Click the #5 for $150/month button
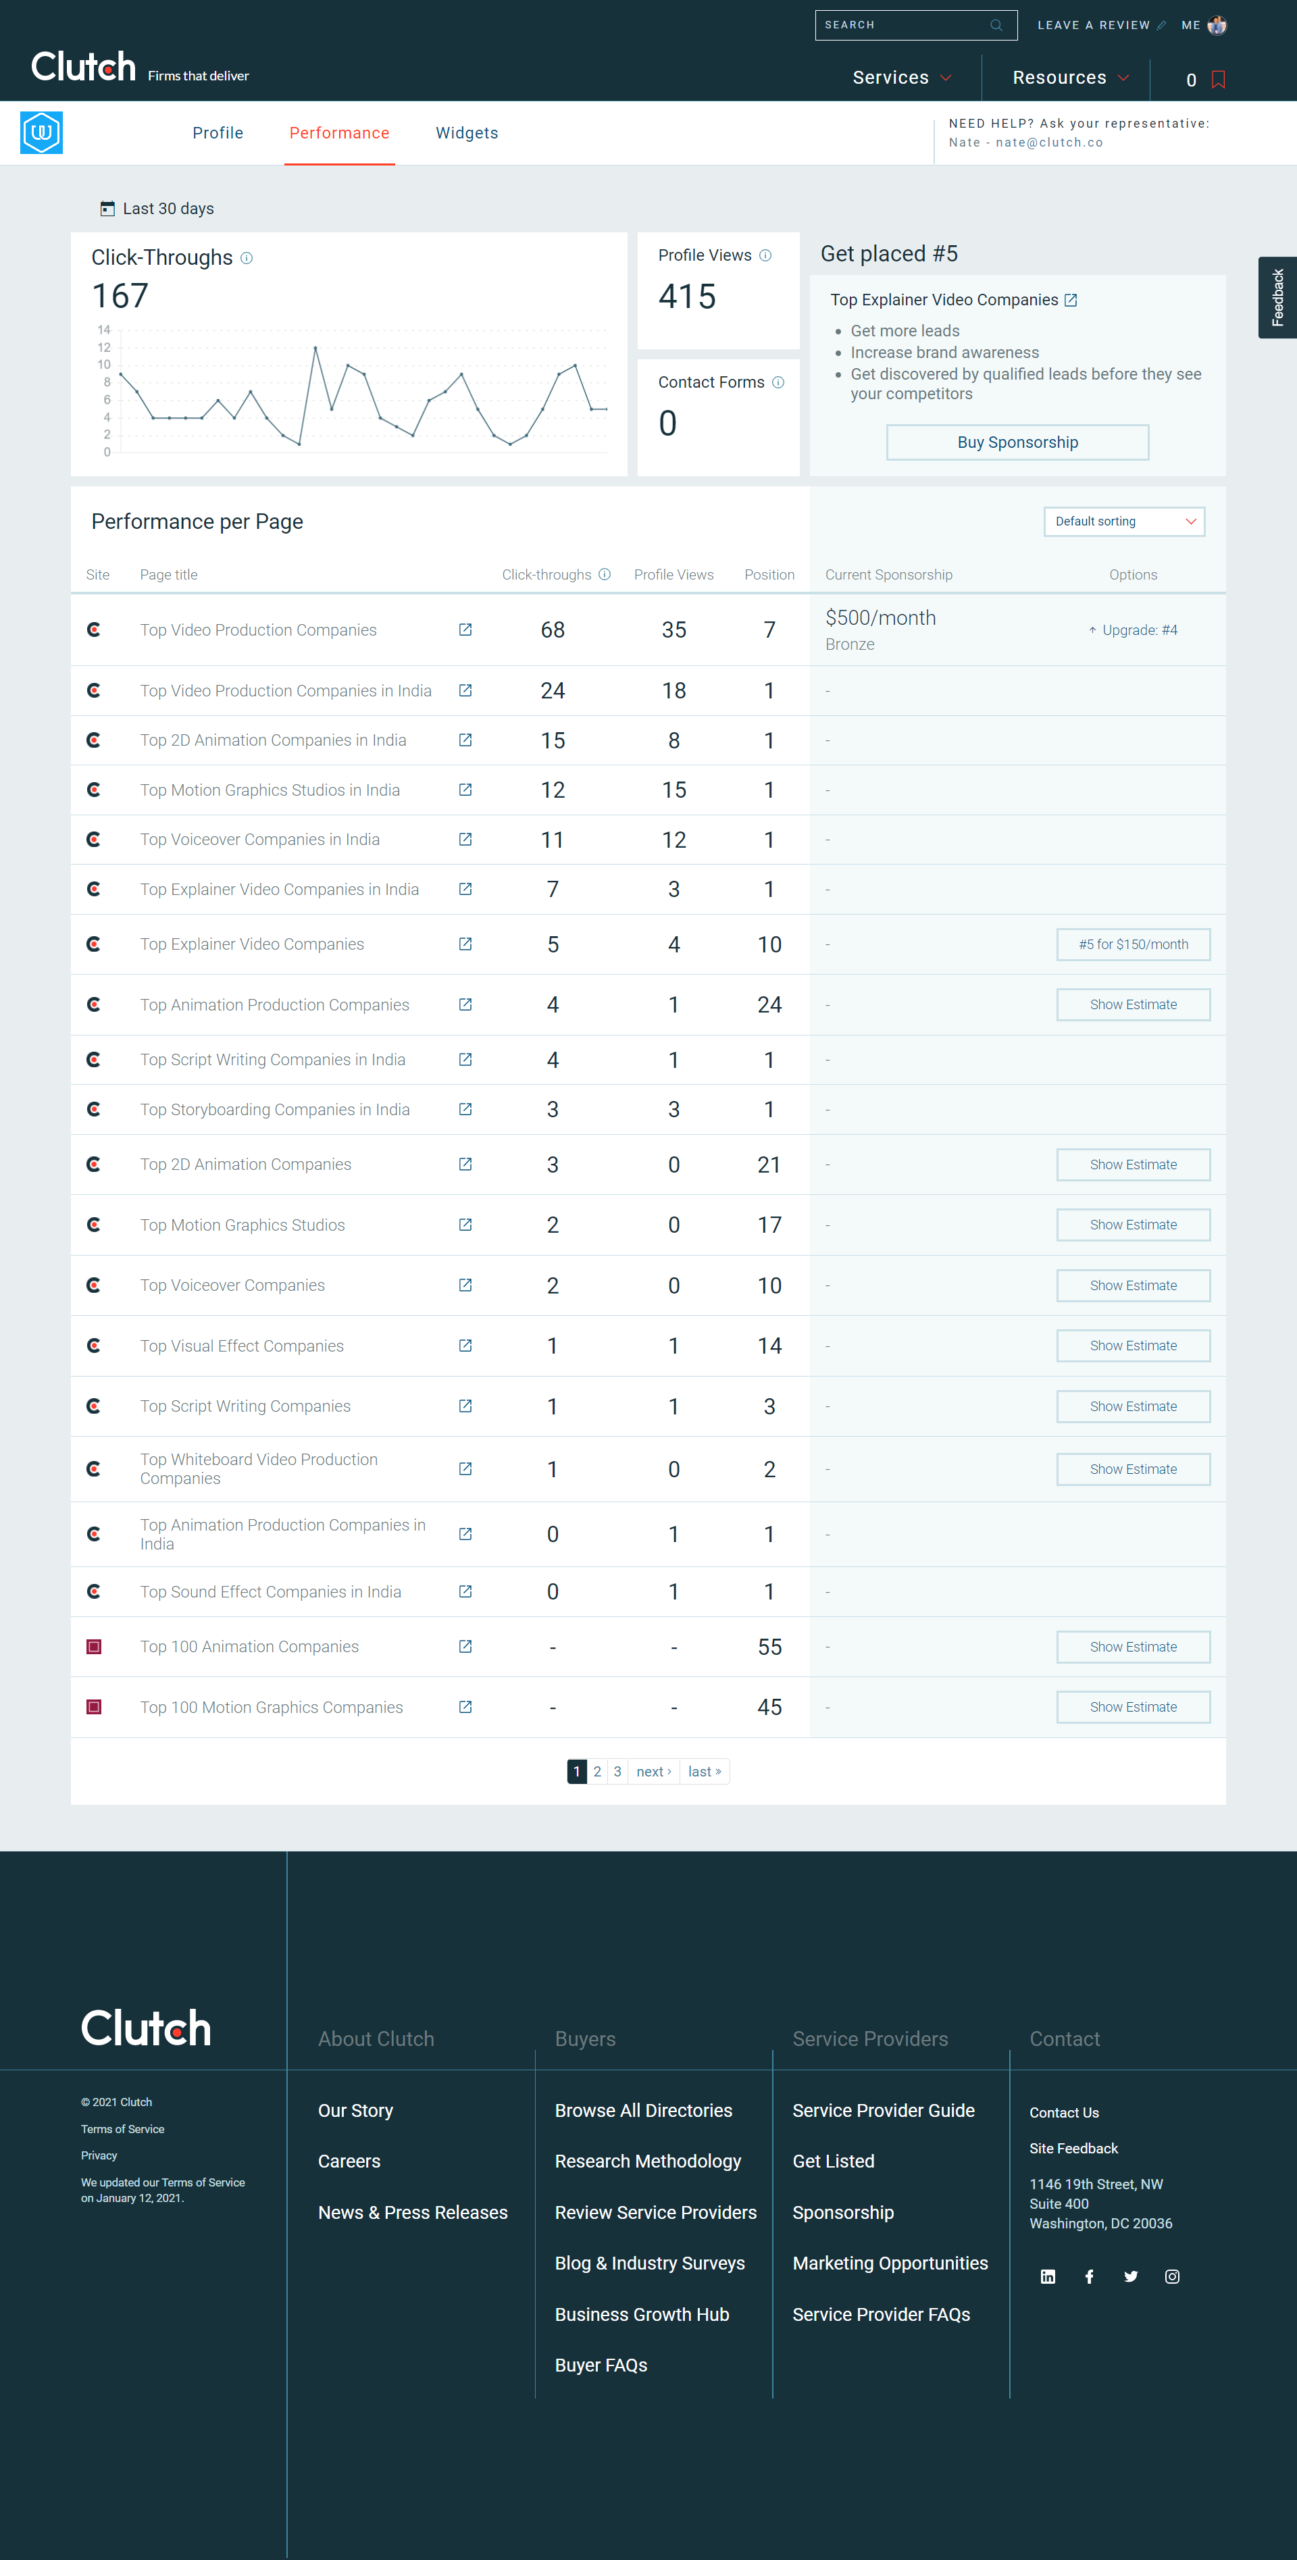 [x=1133, y=944]
